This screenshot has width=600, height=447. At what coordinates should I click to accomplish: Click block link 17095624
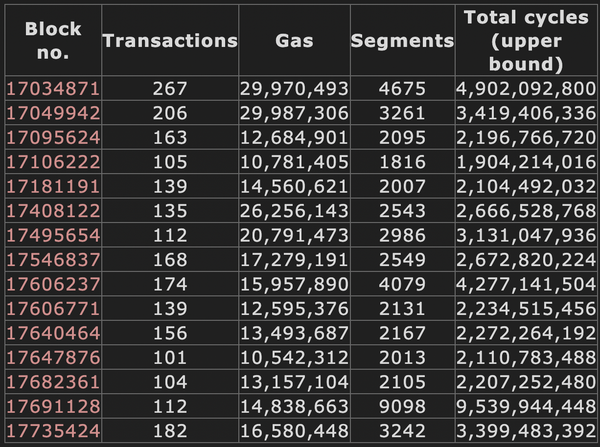(x=53, y=138)
